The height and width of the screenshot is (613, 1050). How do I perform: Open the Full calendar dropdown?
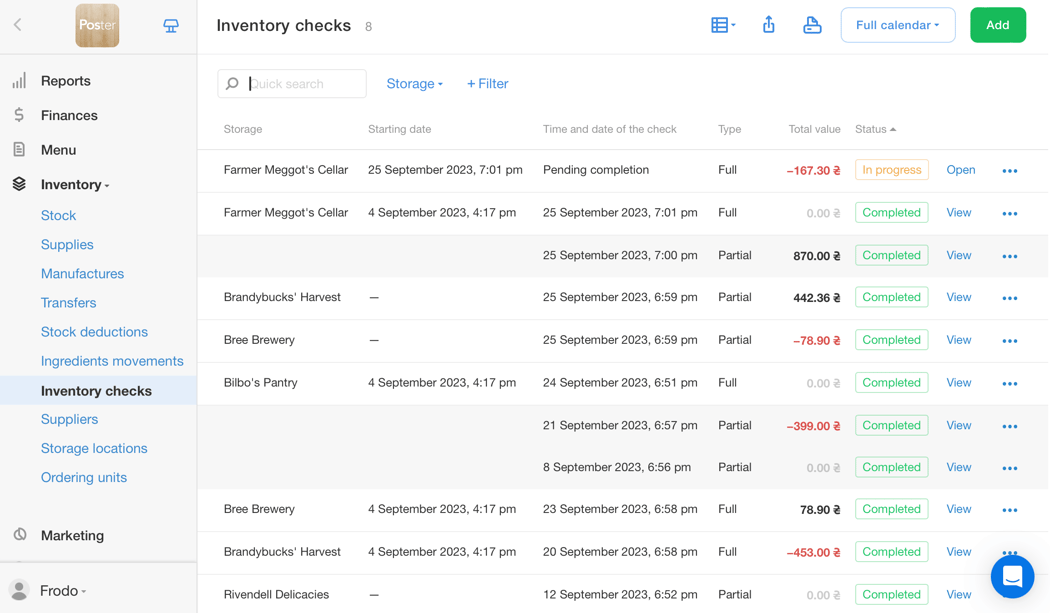[x=897, y=25]
